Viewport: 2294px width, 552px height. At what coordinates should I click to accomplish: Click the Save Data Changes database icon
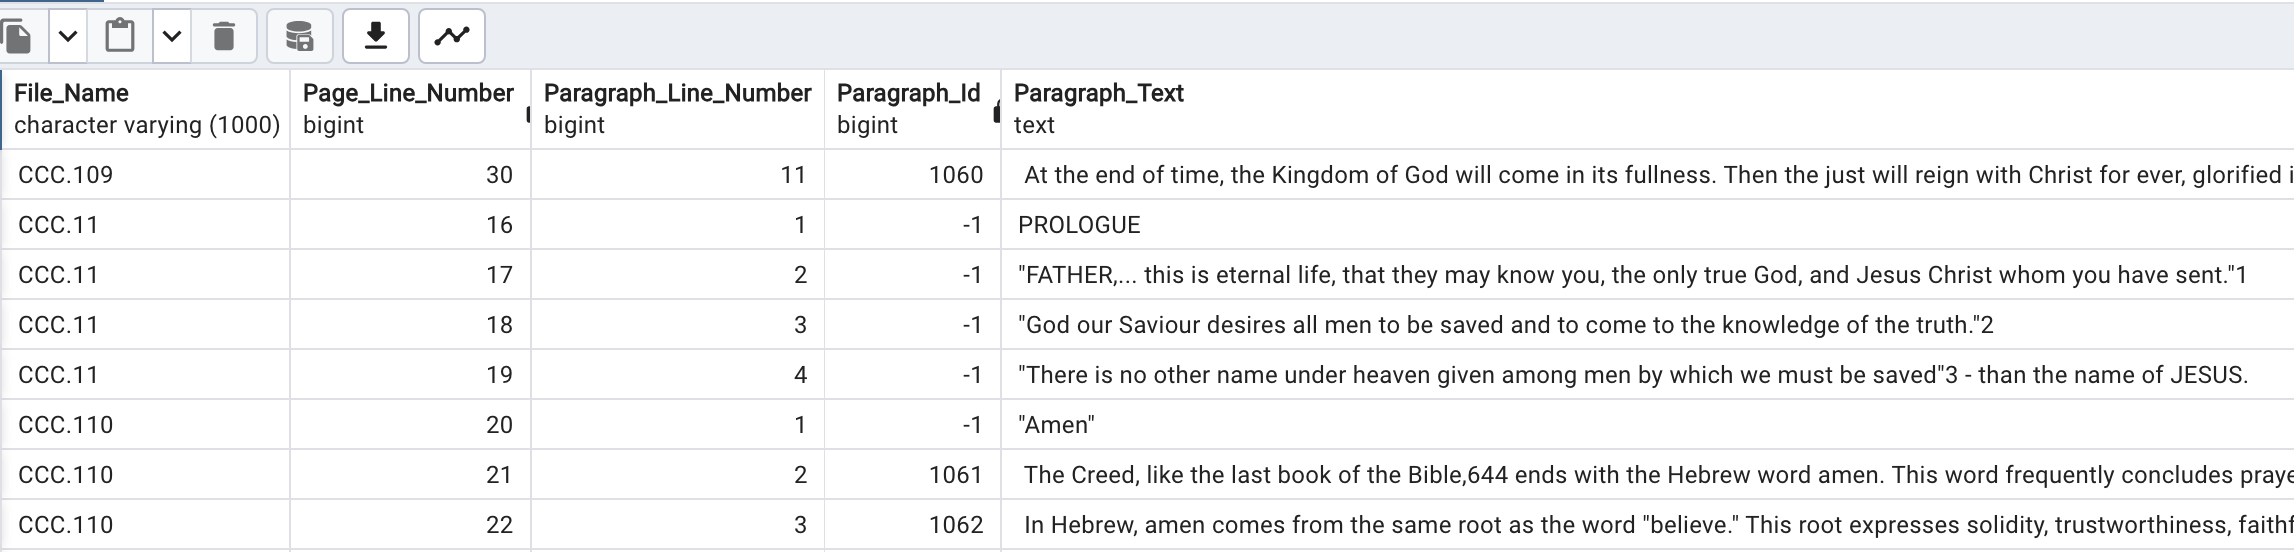pyautogui.click(x=299, y=37)
